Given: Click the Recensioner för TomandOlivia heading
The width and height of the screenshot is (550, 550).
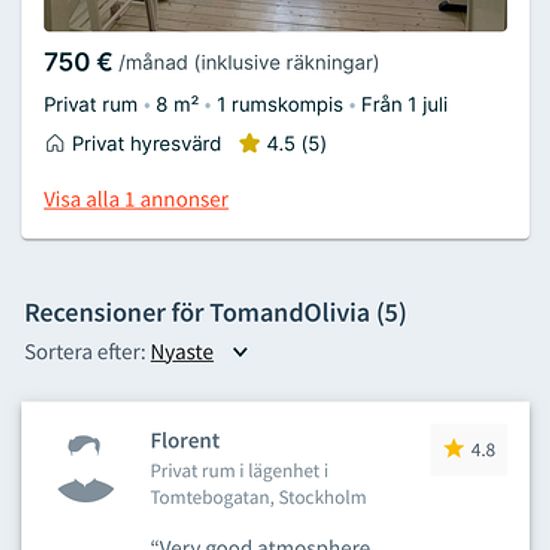Looking at the screenshot, I should point(215,313).
